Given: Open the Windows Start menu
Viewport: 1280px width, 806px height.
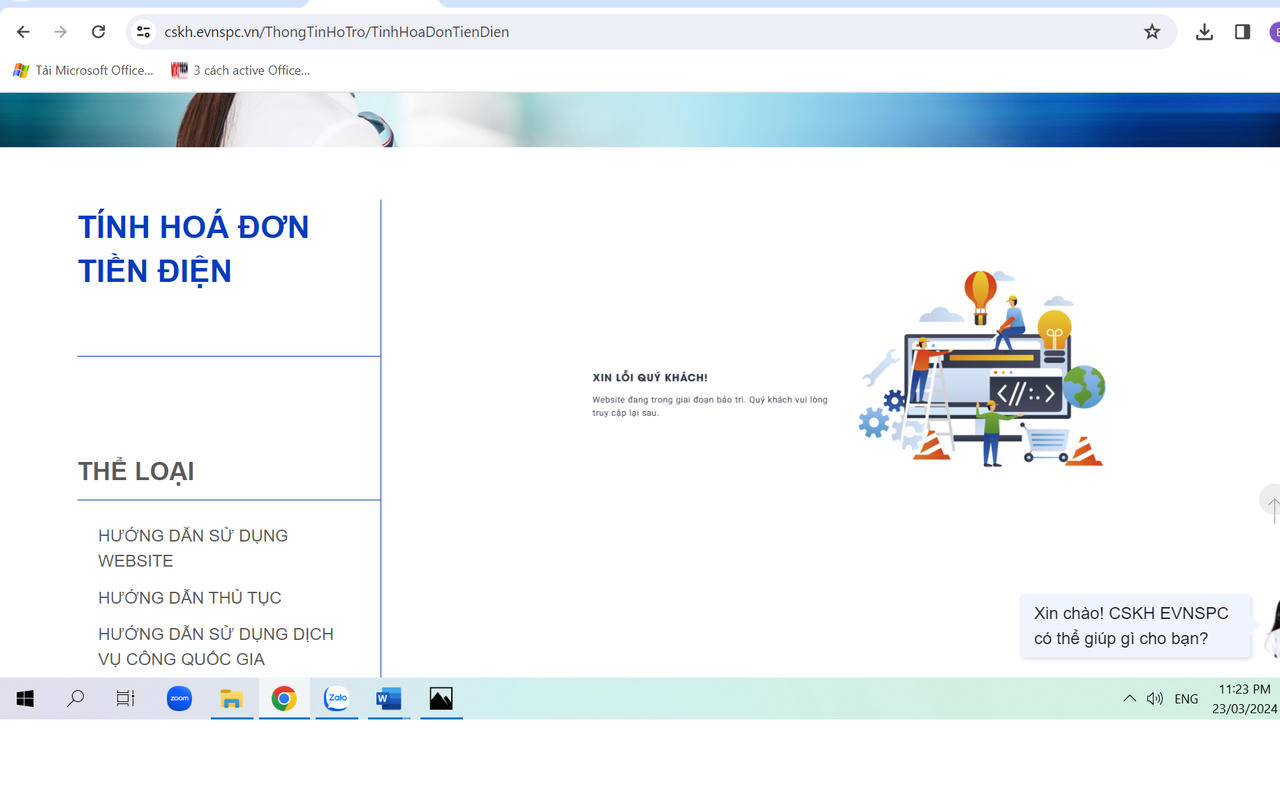Looking at the screenshot, I should 25,699.
